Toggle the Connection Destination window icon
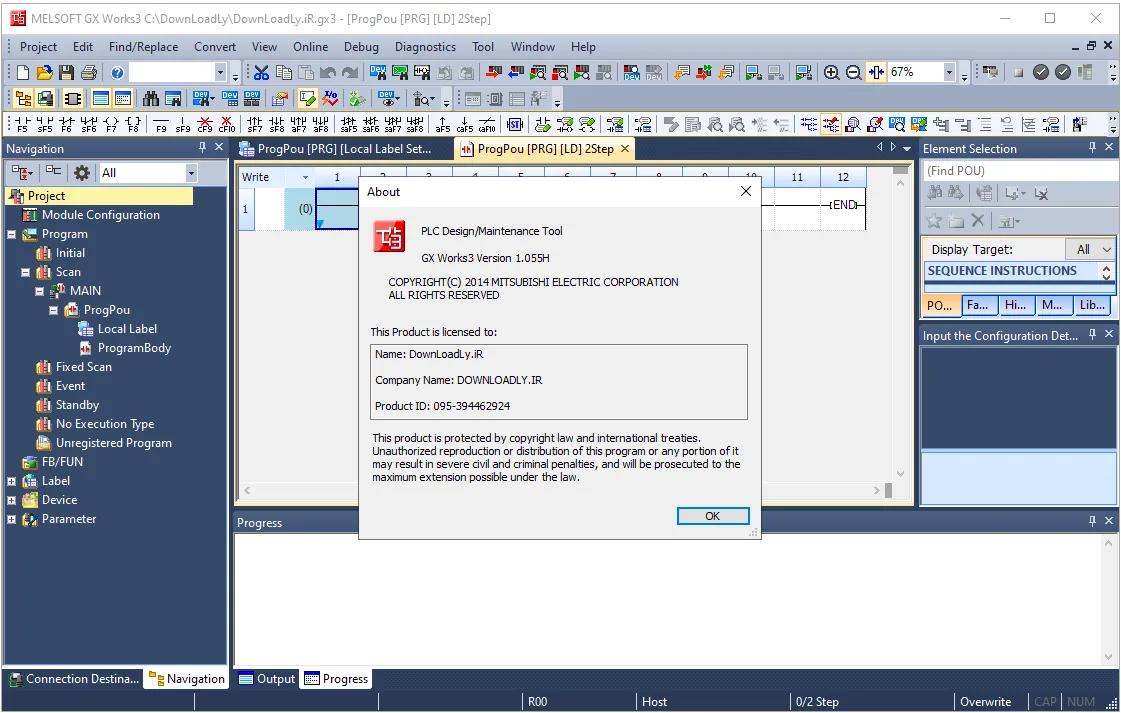Screen dimensions: 1121x713 point(46,98)
